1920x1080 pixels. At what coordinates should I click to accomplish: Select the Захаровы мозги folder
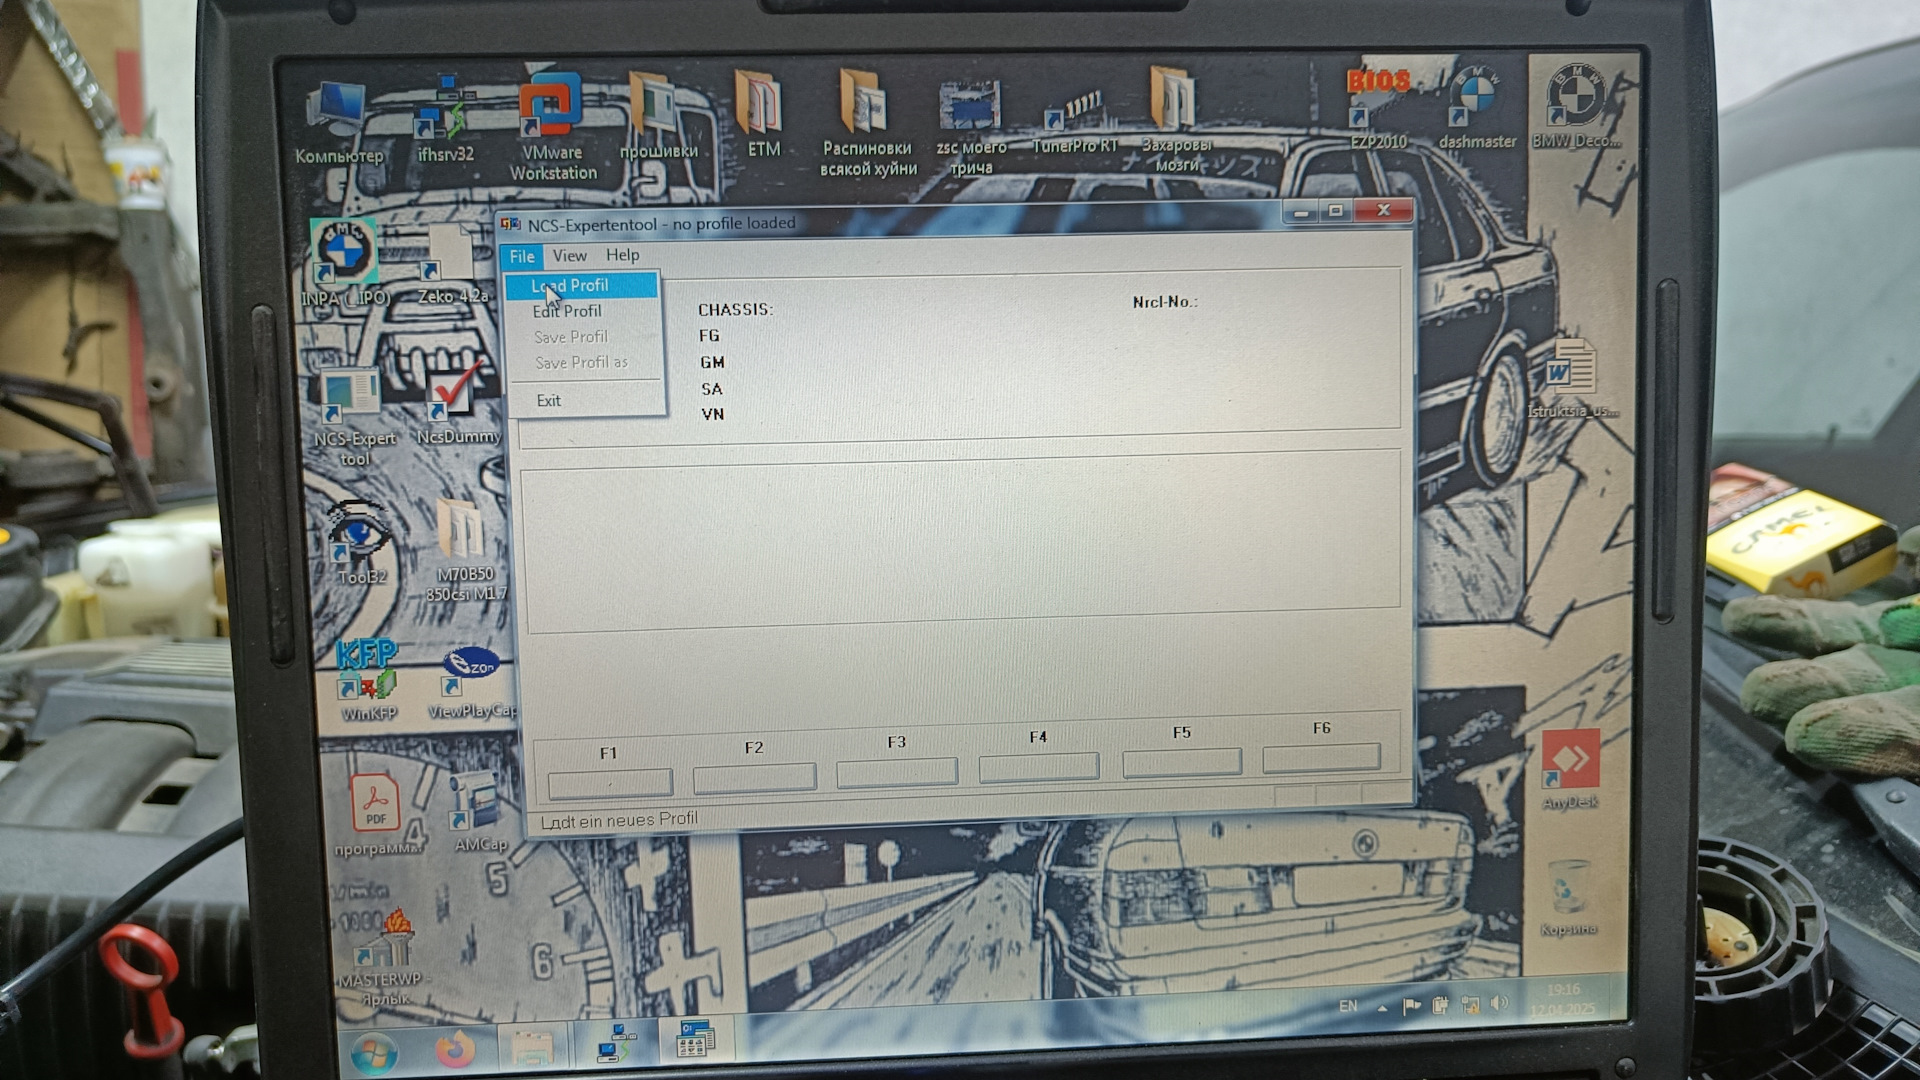coord(1176,118)
